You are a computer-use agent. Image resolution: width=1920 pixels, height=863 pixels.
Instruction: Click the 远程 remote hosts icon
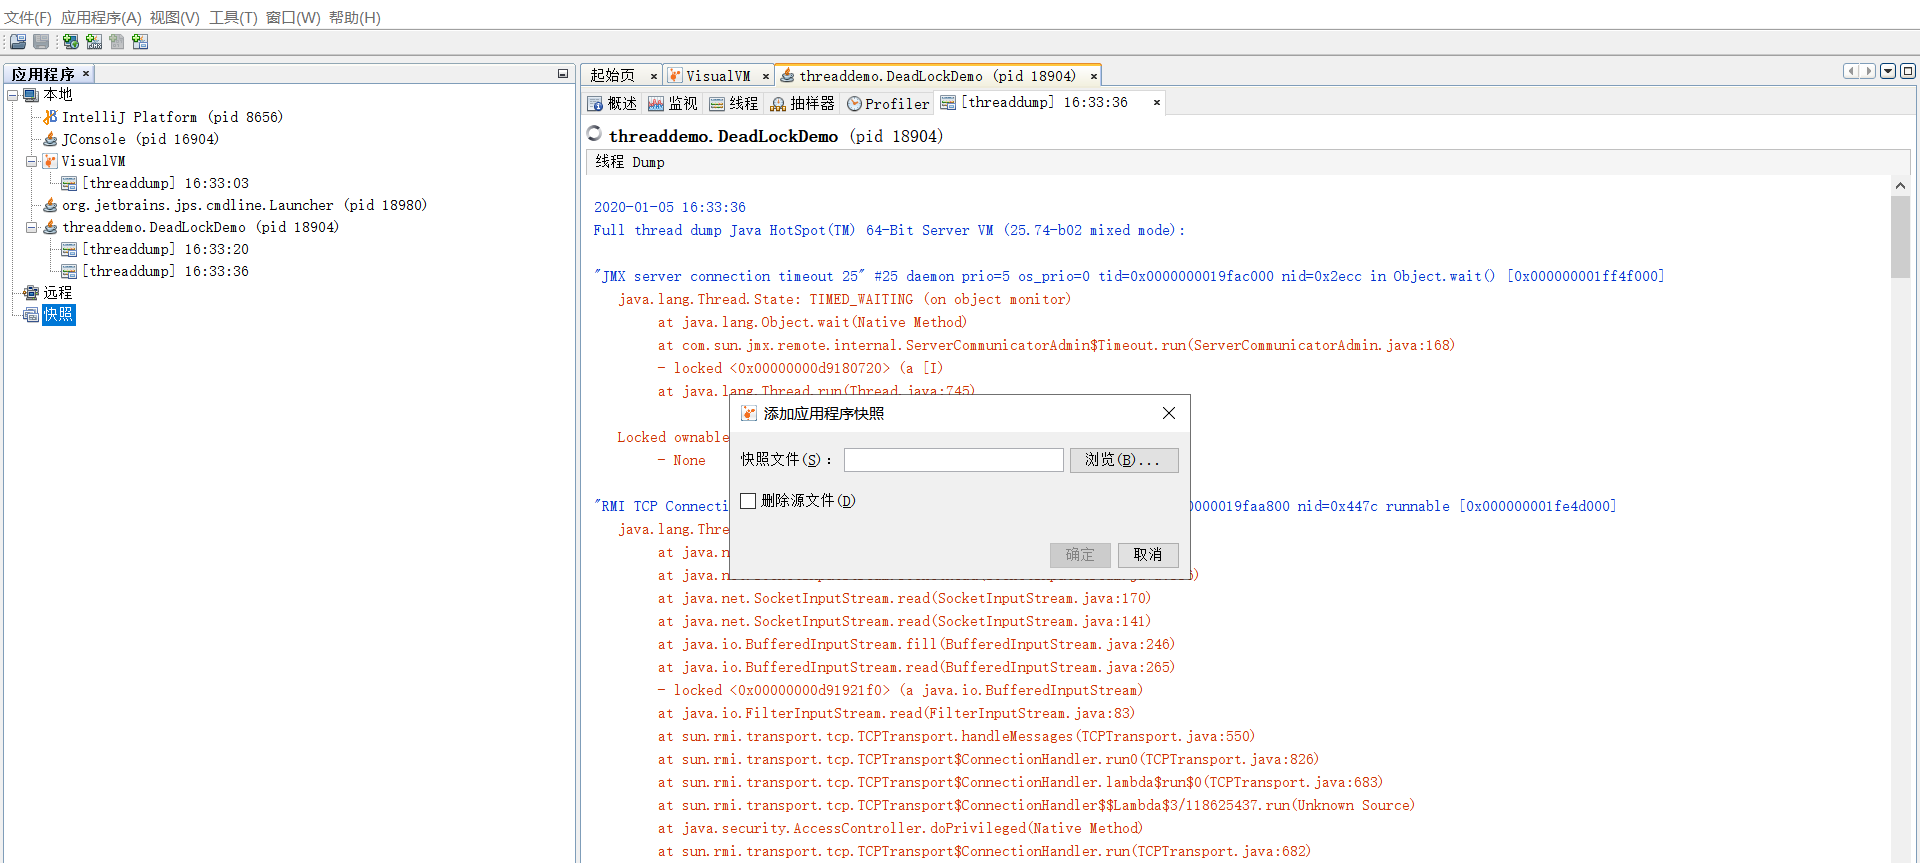(x=31, y=293)
